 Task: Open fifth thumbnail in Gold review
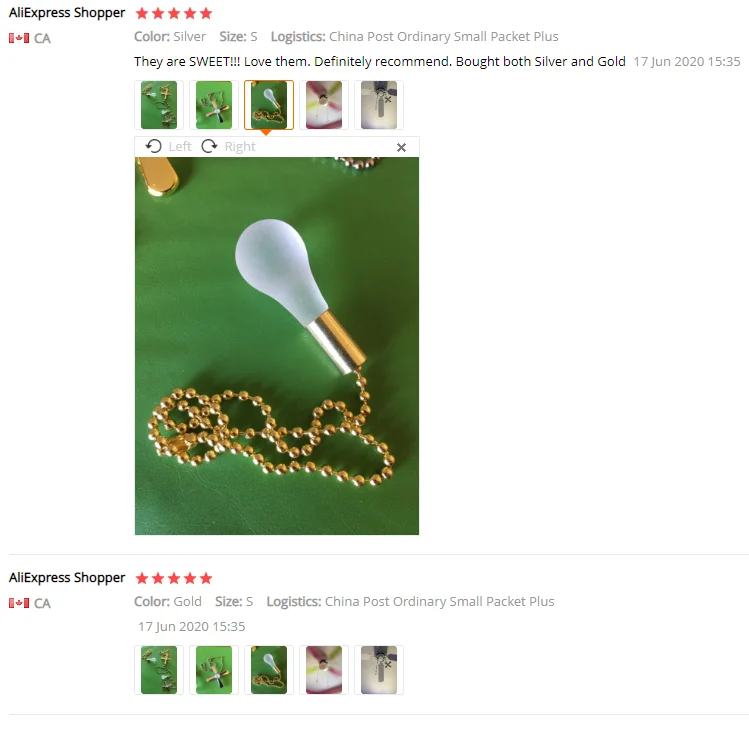[379, 670]
